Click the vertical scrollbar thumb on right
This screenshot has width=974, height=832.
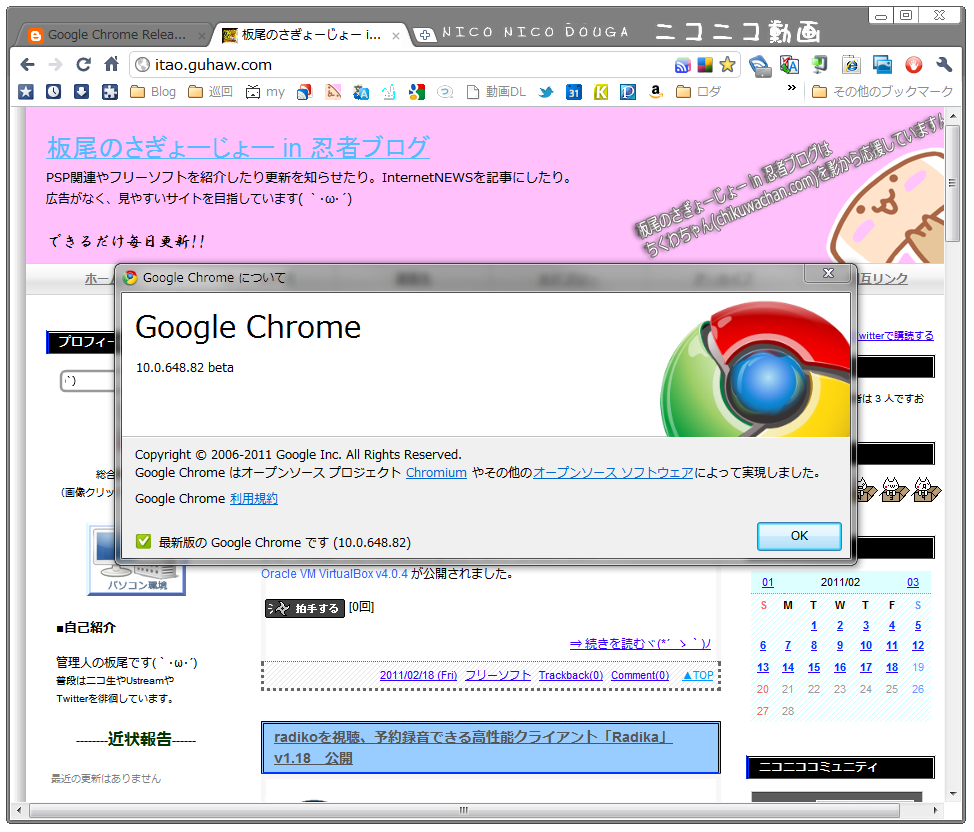pos(952,183)
